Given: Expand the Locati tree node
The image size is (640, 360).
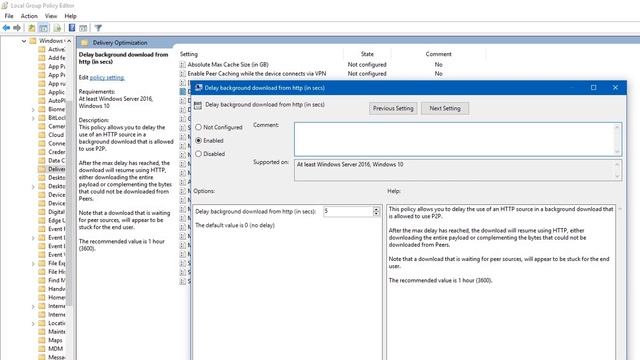Looking at the screenshot, I should (x=33, y=323).
